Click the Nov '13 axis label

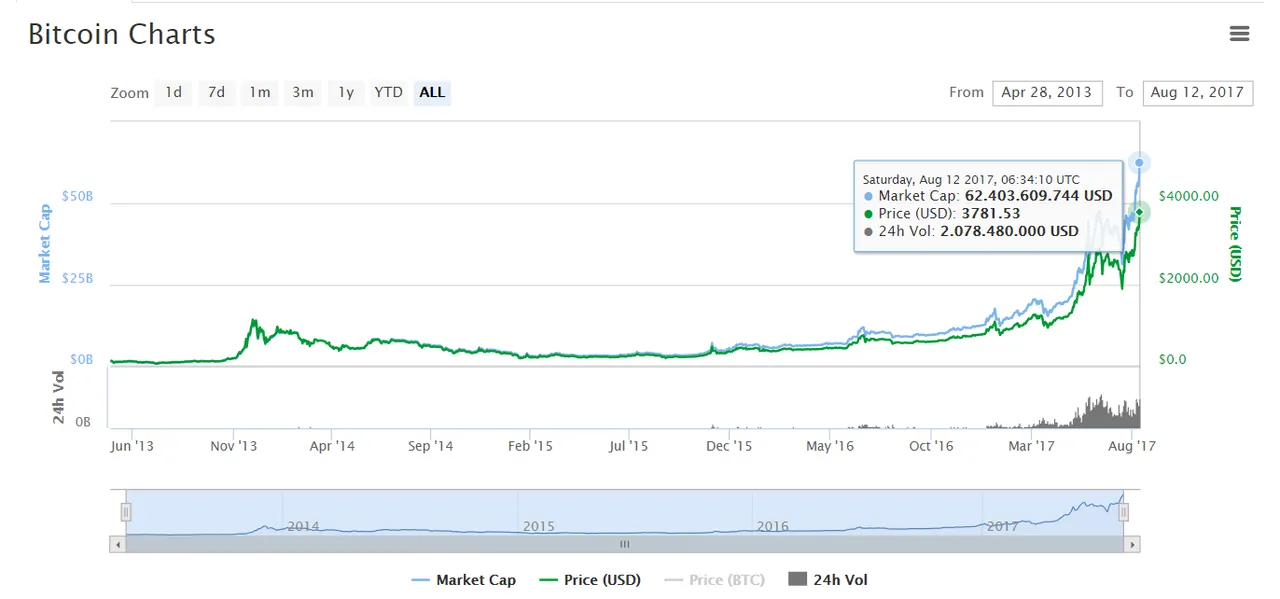pyautogui.click(x=235, y=446)
